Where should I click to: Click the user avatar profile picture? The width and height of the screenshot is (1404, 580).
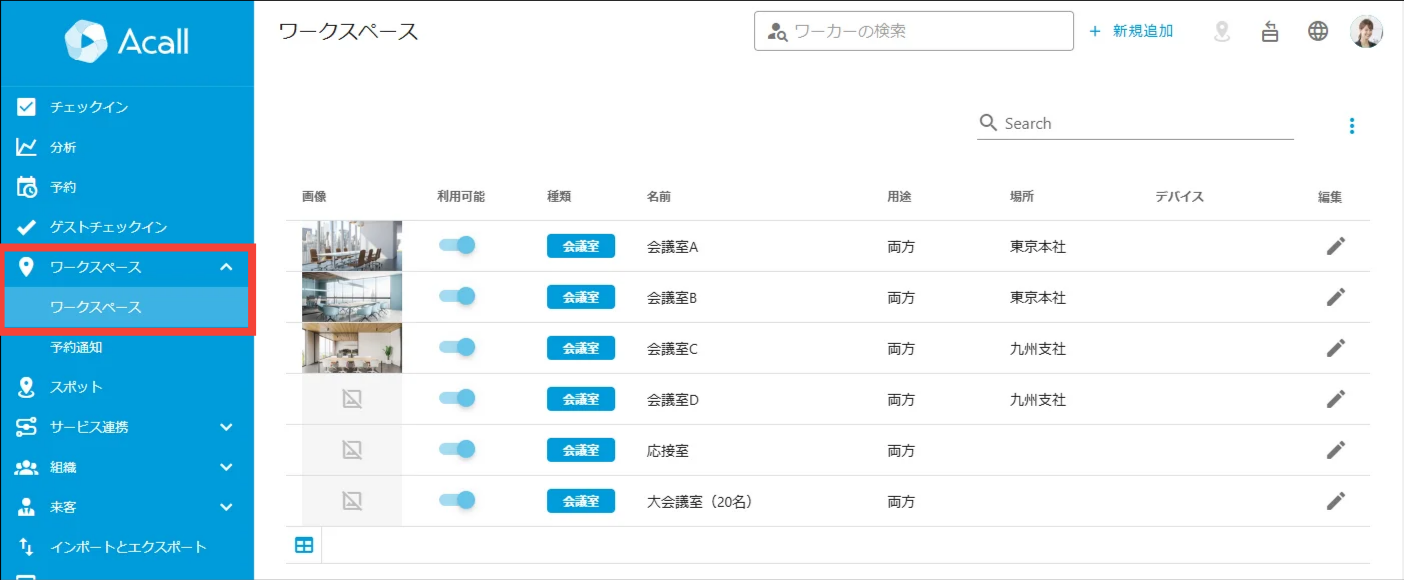point(1366,31)
